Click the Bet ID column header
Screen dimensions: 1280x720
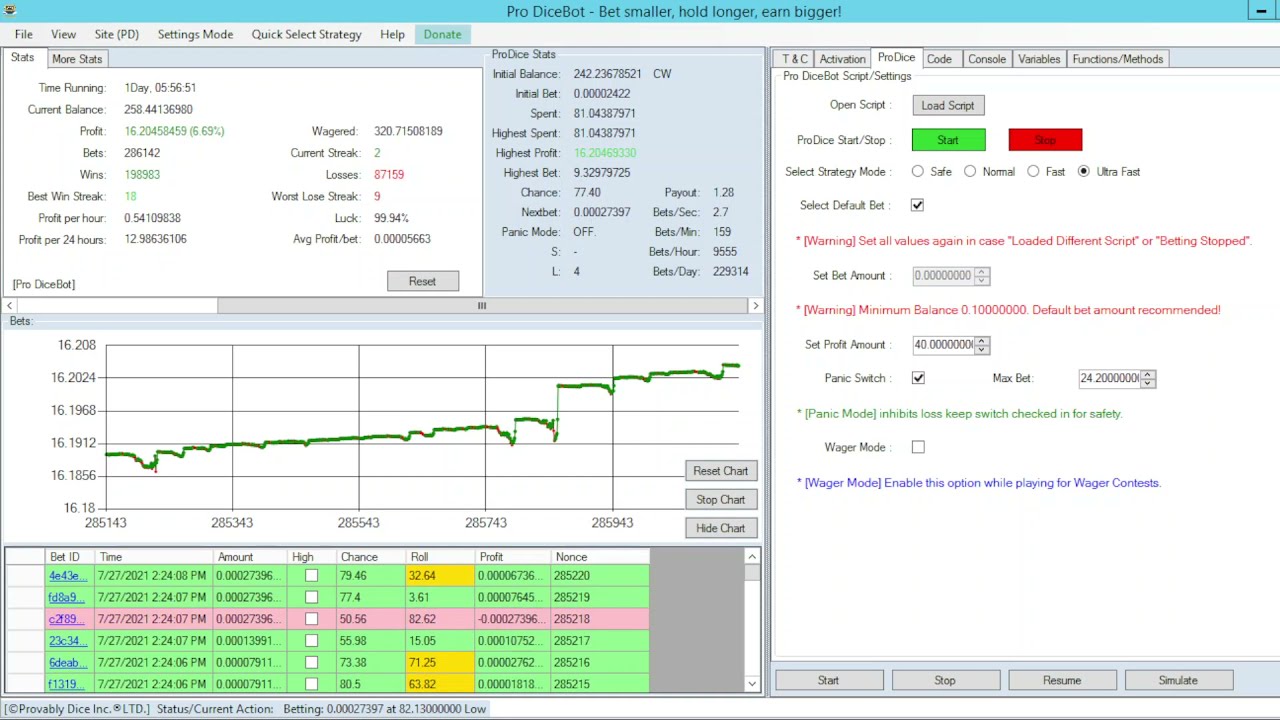[70, 557]
